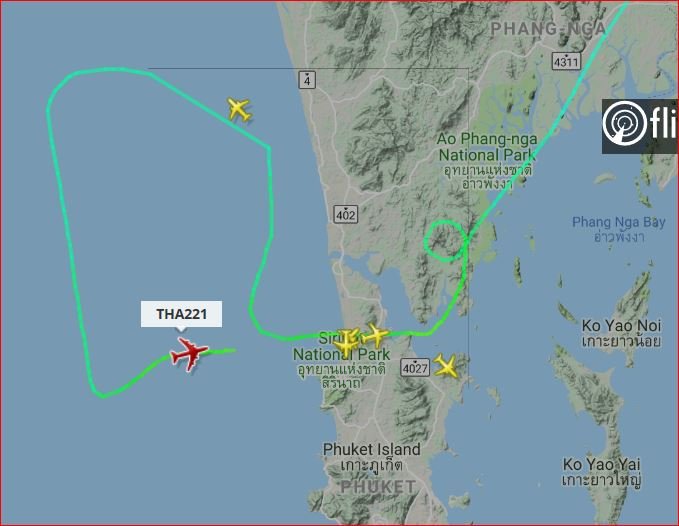Click the Flightradar radar logo

(624, 124)
